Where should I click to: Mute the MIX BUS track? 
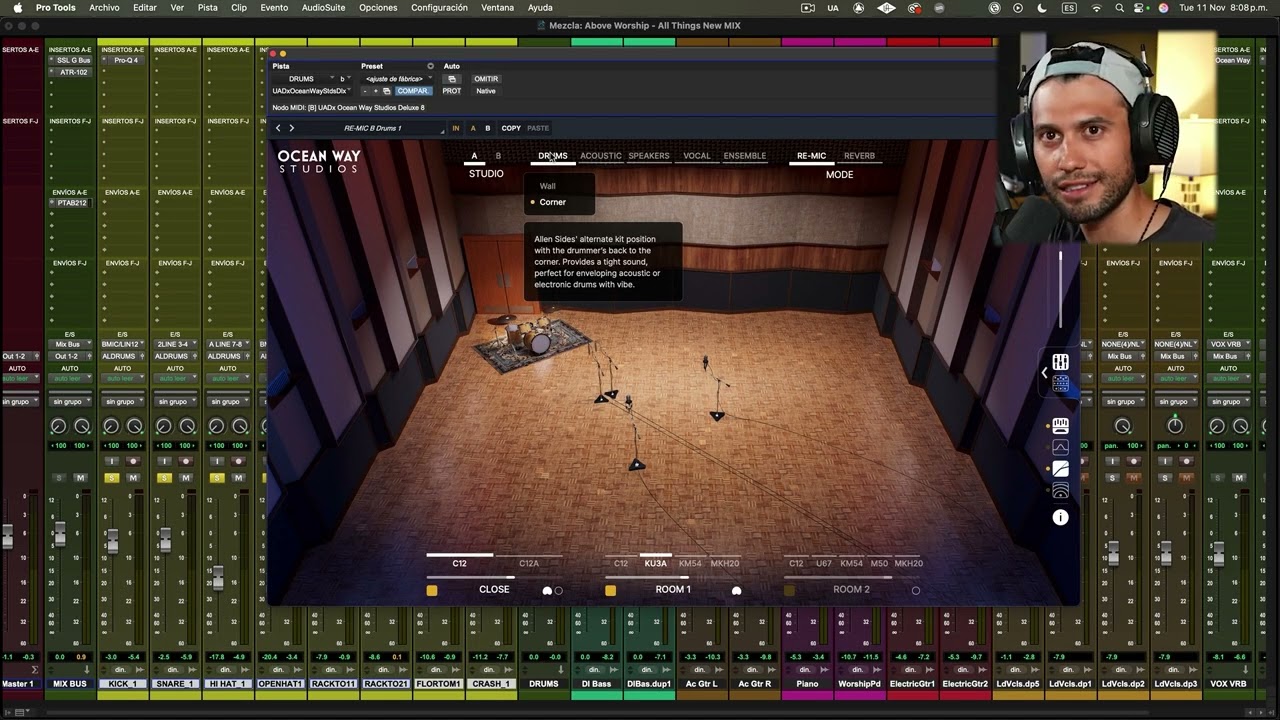tap(81, 478)
